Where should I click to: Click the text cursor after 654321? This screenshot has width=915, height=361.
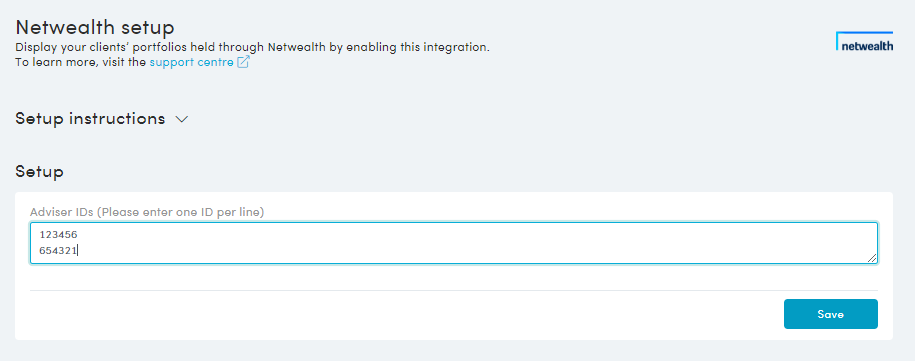[x=79, y=250]
